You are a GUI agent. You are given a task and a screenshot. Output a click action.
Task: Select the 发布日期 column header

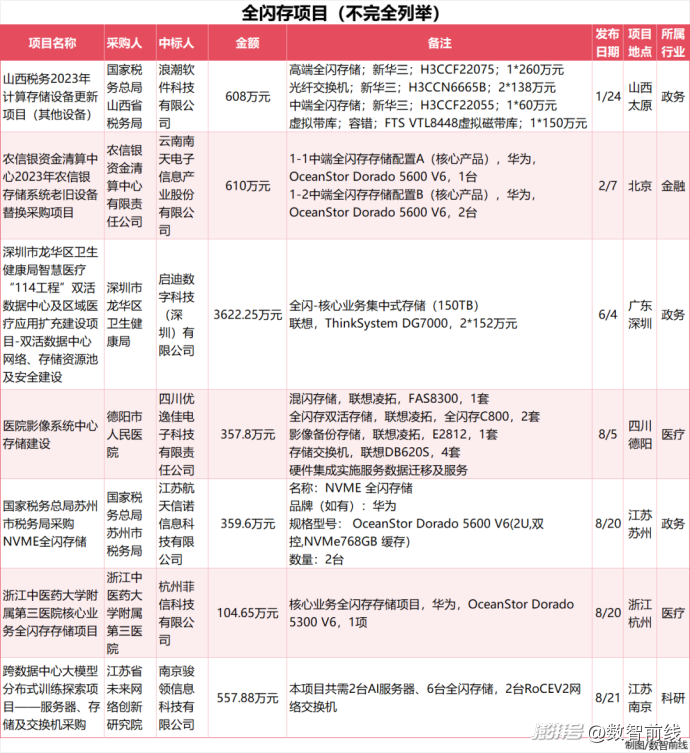[x=607, y=44]
